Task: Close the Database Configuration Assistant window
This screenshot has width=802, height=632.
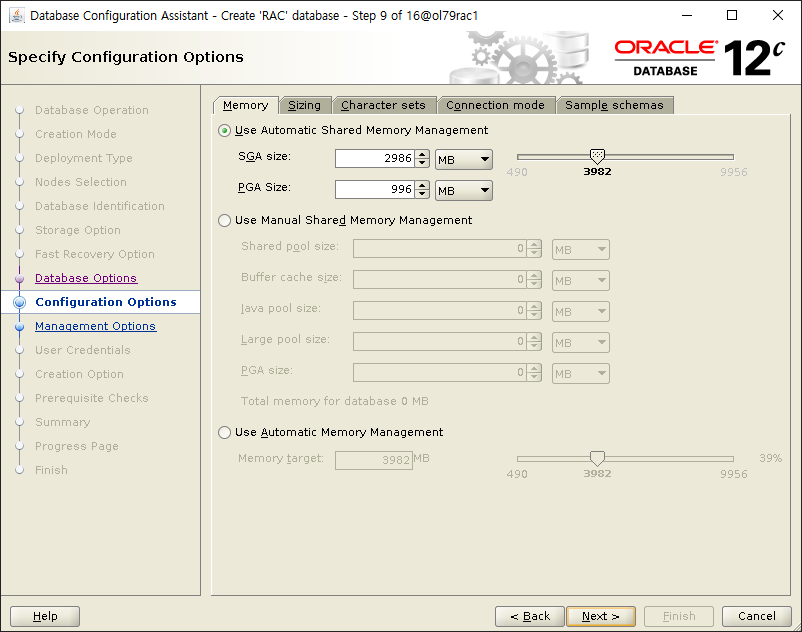Action: [778, 15]
